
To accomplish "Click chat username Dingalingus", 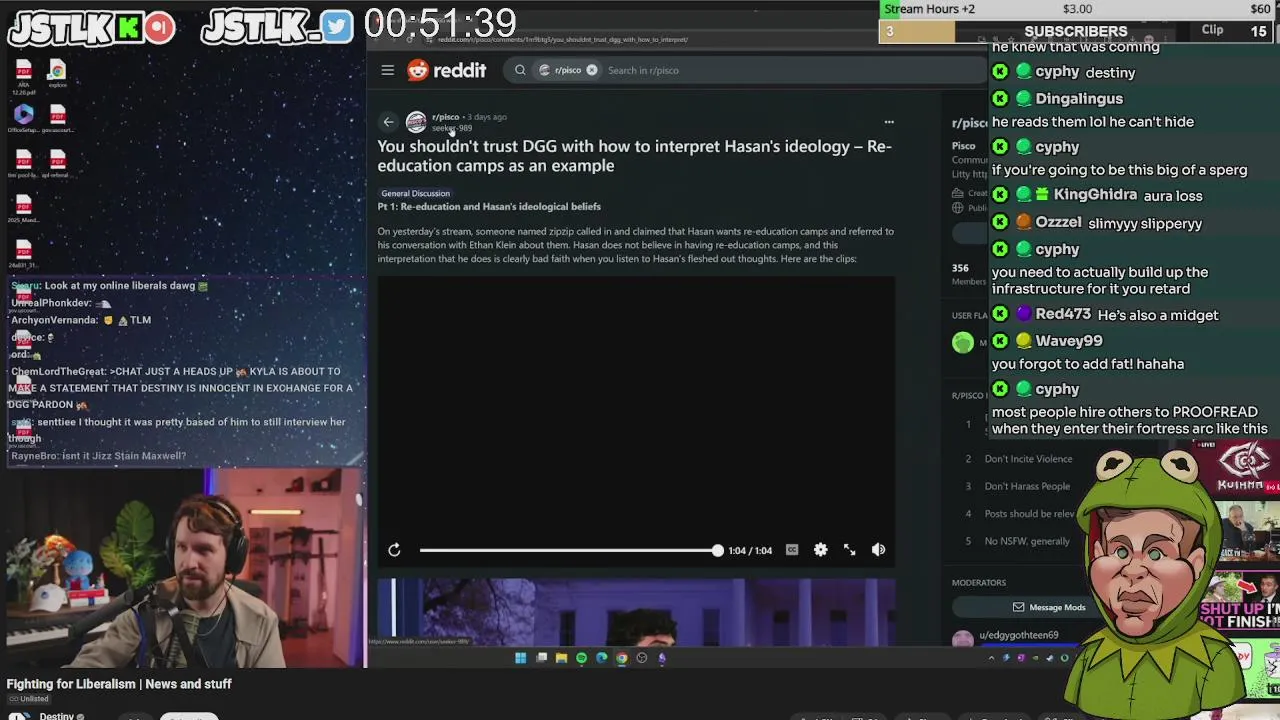I will [1079, 98].
